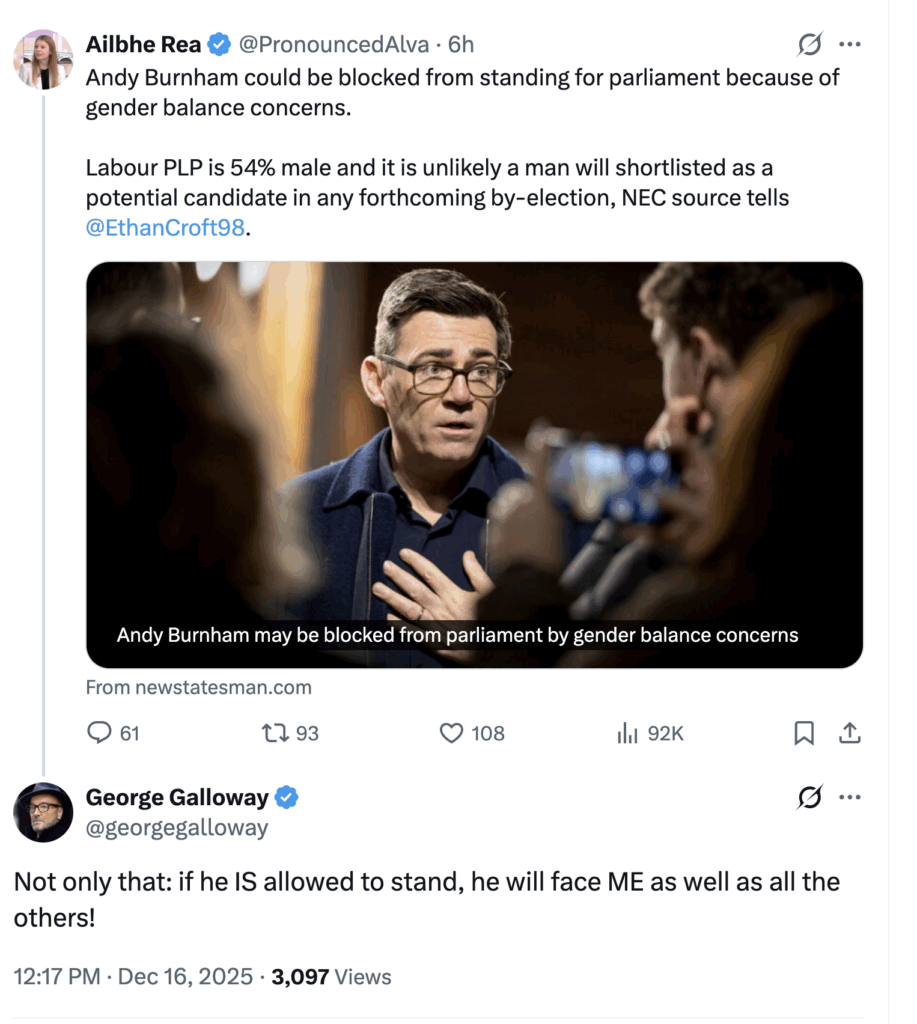This screenshot has width=917, height=1024.
Task: Click the George Galloway display name
Action: click(x=177, y=797)
